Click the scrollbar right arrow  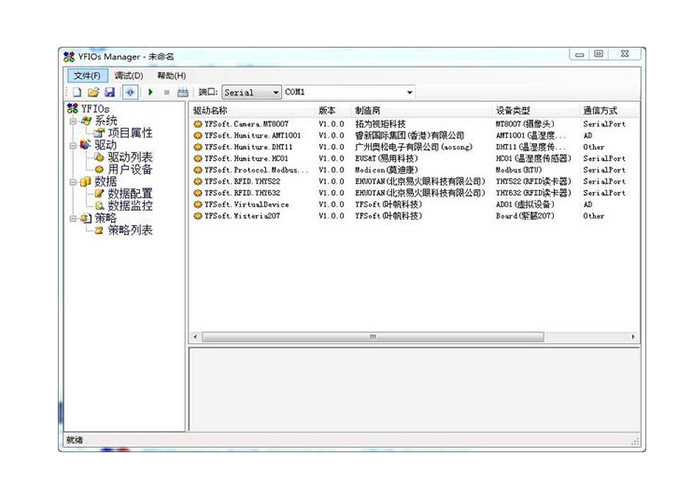633,337
